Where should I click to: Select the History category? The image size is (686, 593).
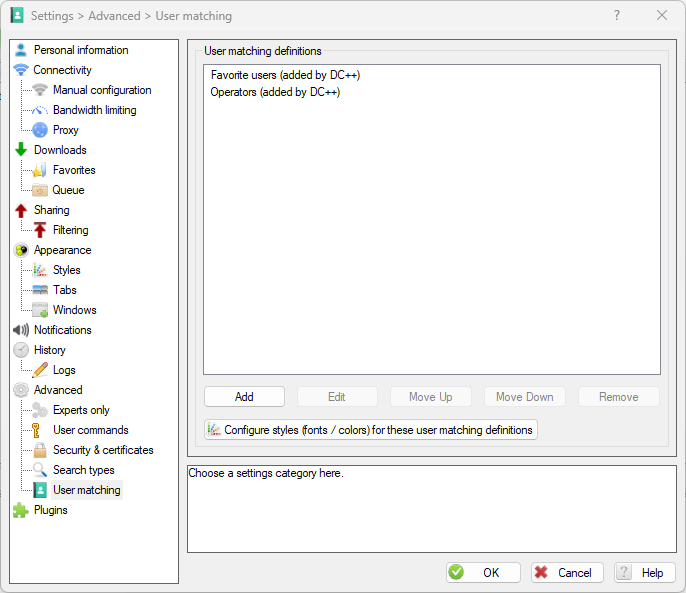(49, 350)
